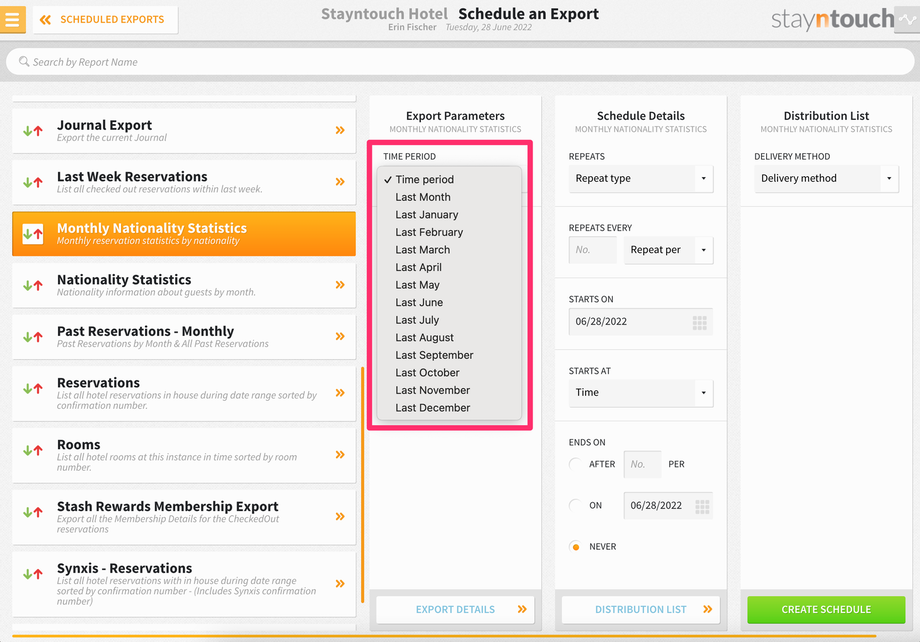920x642 pixels.
Task: Click the arrows icon beside Stash Rewards Membership Export
Action: tap(33, 512)
